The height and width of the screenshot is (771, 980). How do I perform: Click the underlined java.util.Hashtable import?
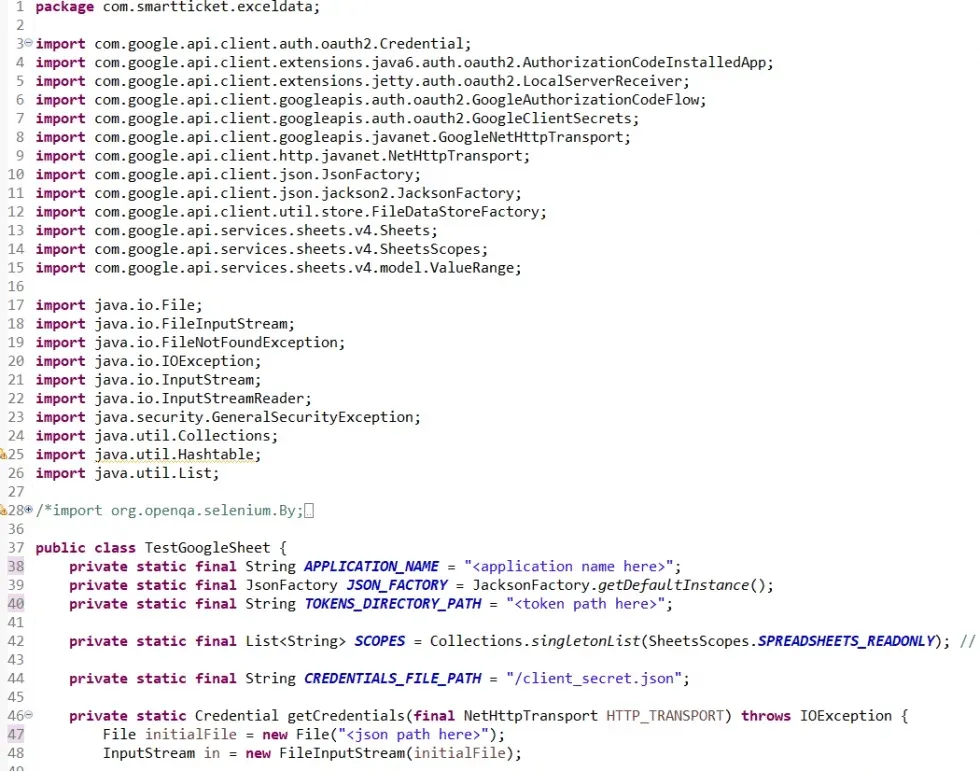pos(174,455)
